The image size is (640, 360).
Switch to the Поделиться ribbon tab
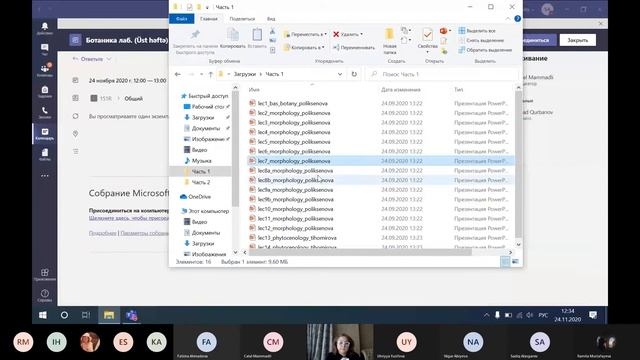click(242, 19)
